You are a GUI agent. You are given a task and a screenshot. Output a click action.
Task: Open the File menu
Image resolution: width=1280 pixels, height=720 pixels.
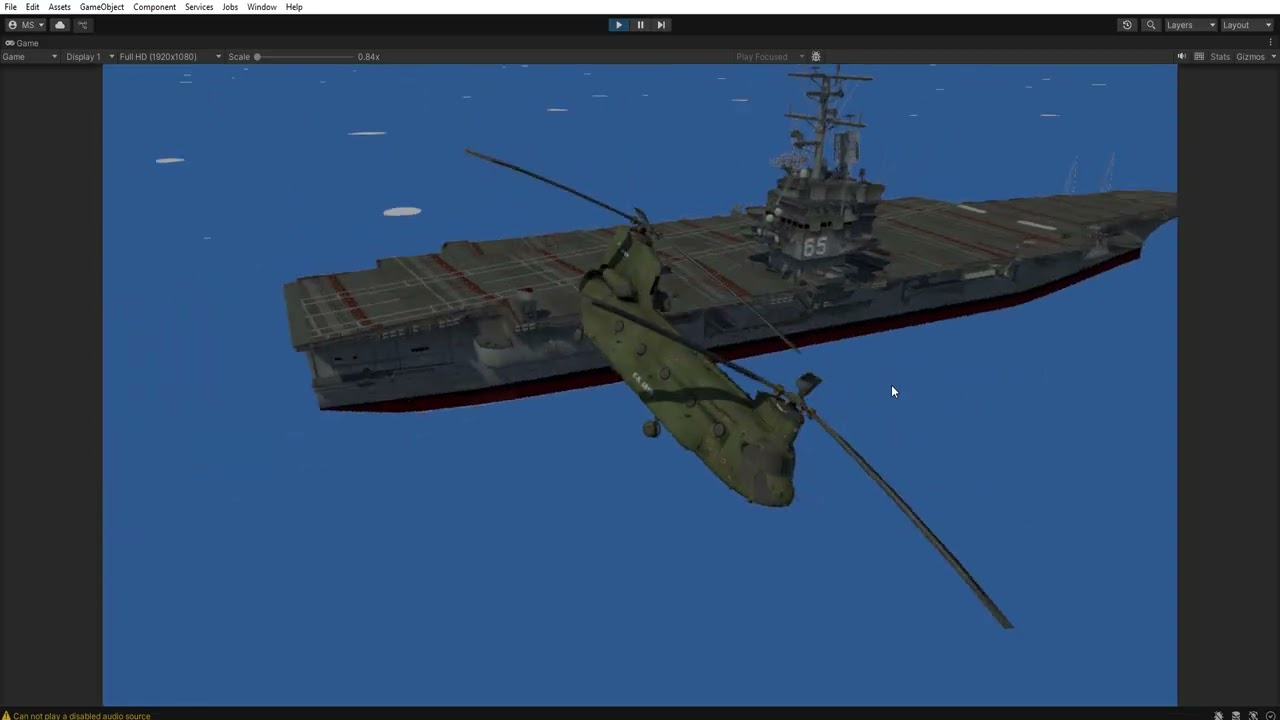tap(10, 7)
